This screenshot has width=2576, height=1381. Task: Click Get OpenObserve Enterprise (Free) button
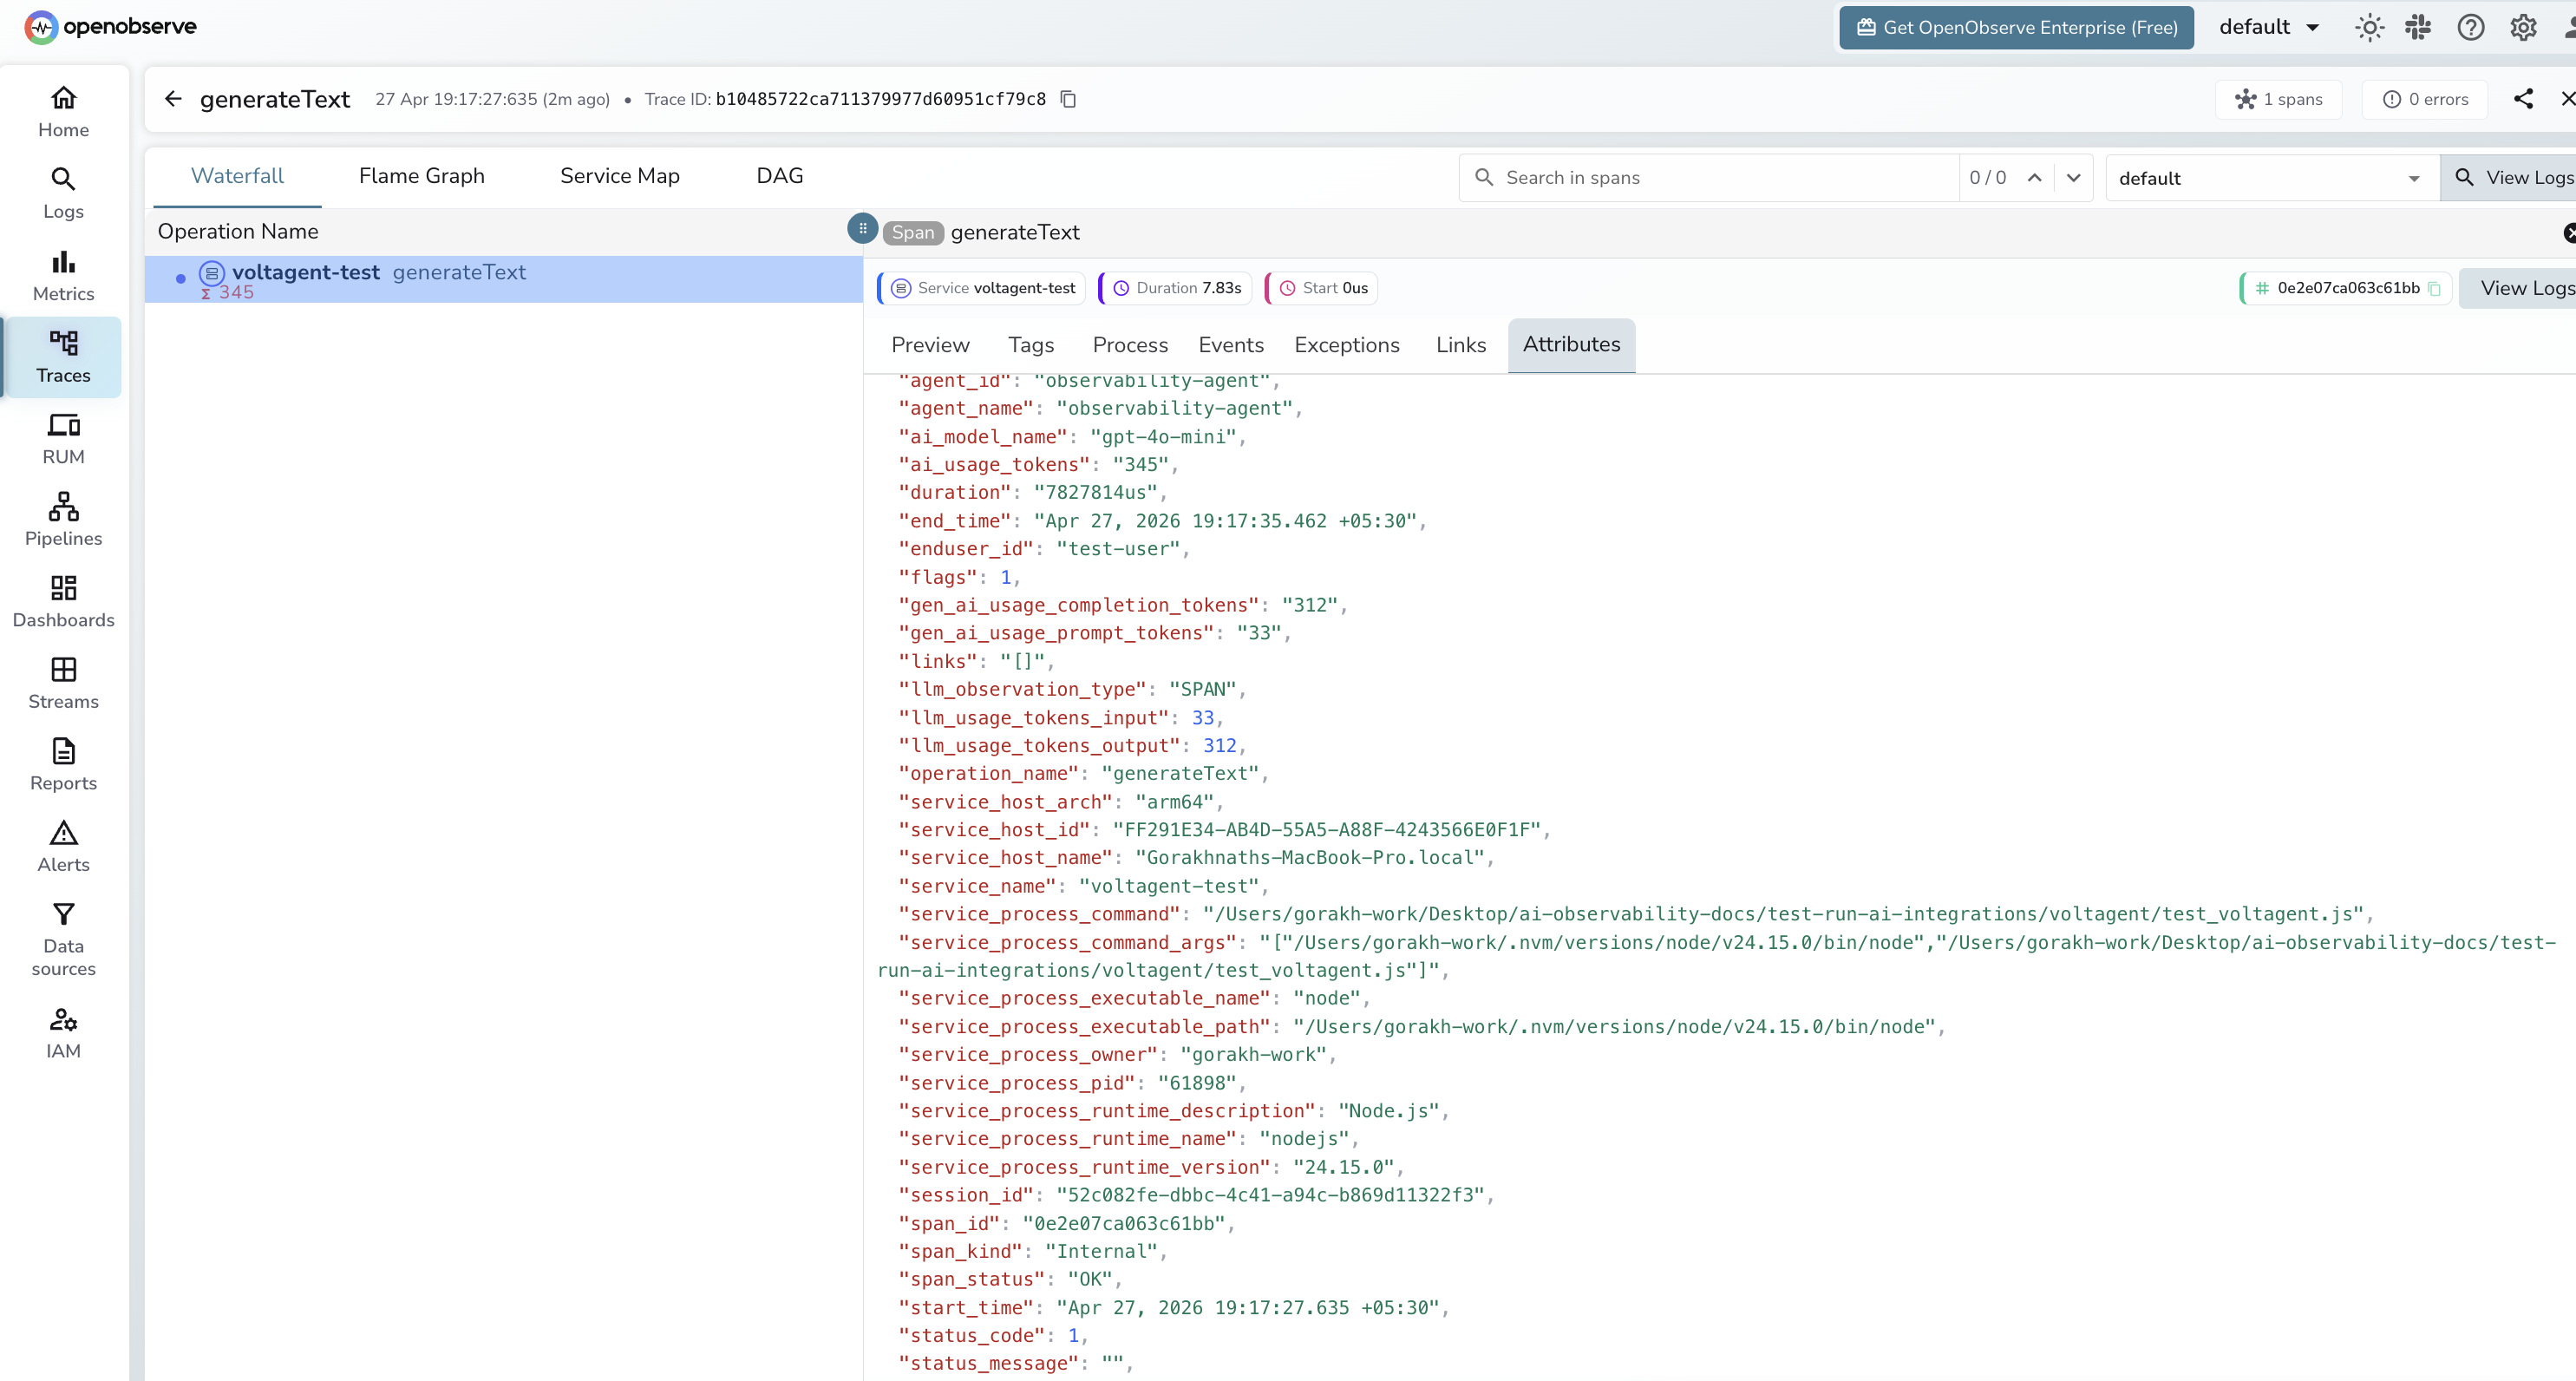[x=2014, y=27]
